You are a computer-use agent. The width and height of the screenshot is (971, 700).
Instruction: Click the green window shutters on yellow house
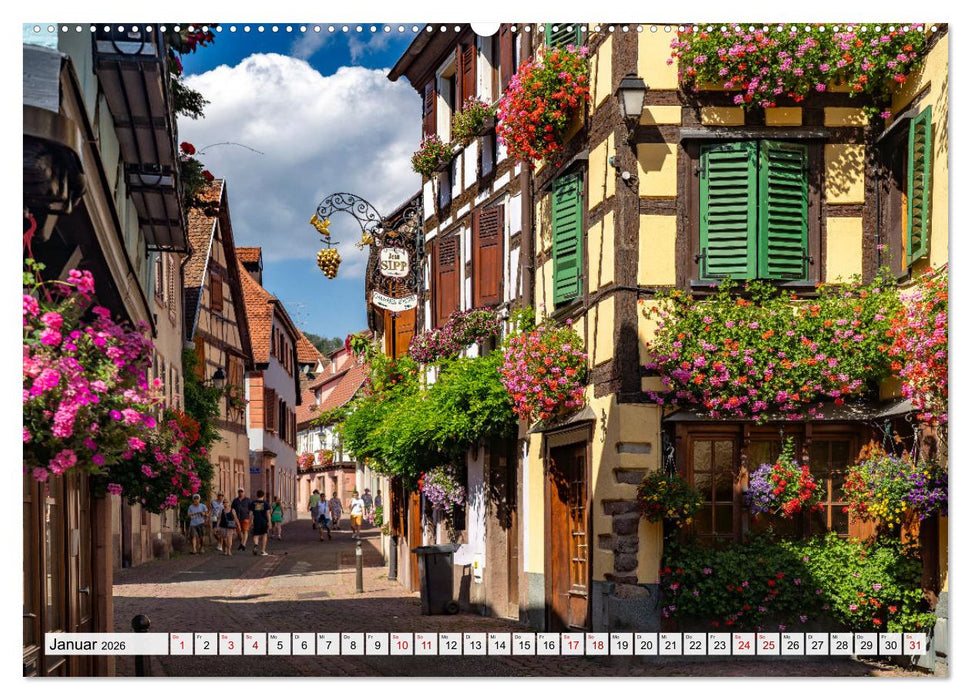pyautogui.click(x=753, y=210)
